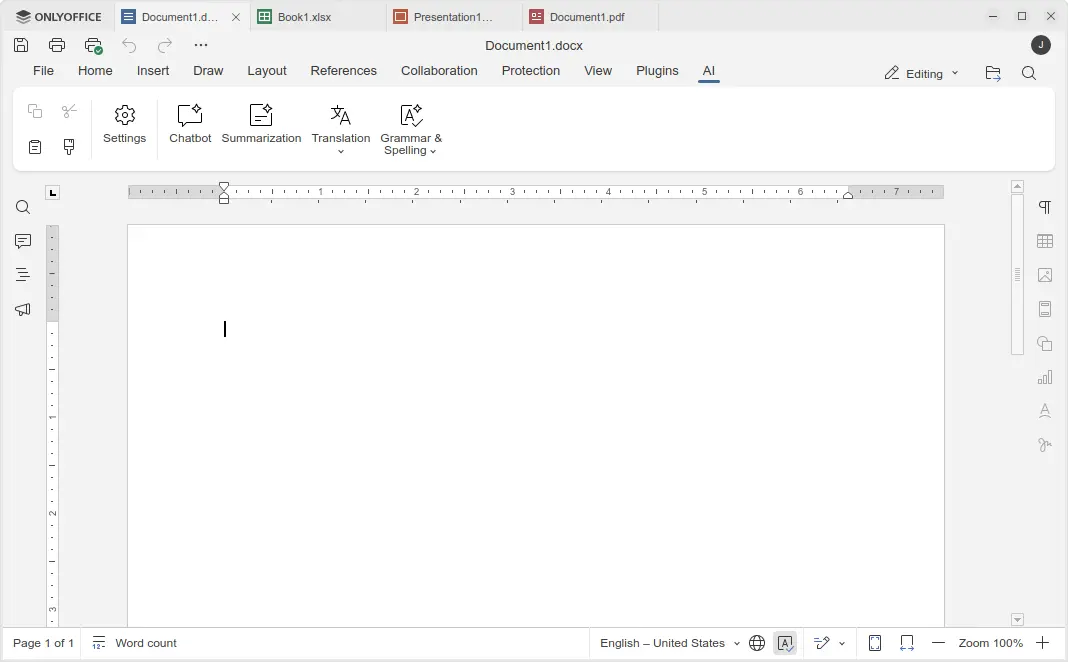
Task: Open AI plugin Settings
Action: pyautogui.click(x=125, y=124)
